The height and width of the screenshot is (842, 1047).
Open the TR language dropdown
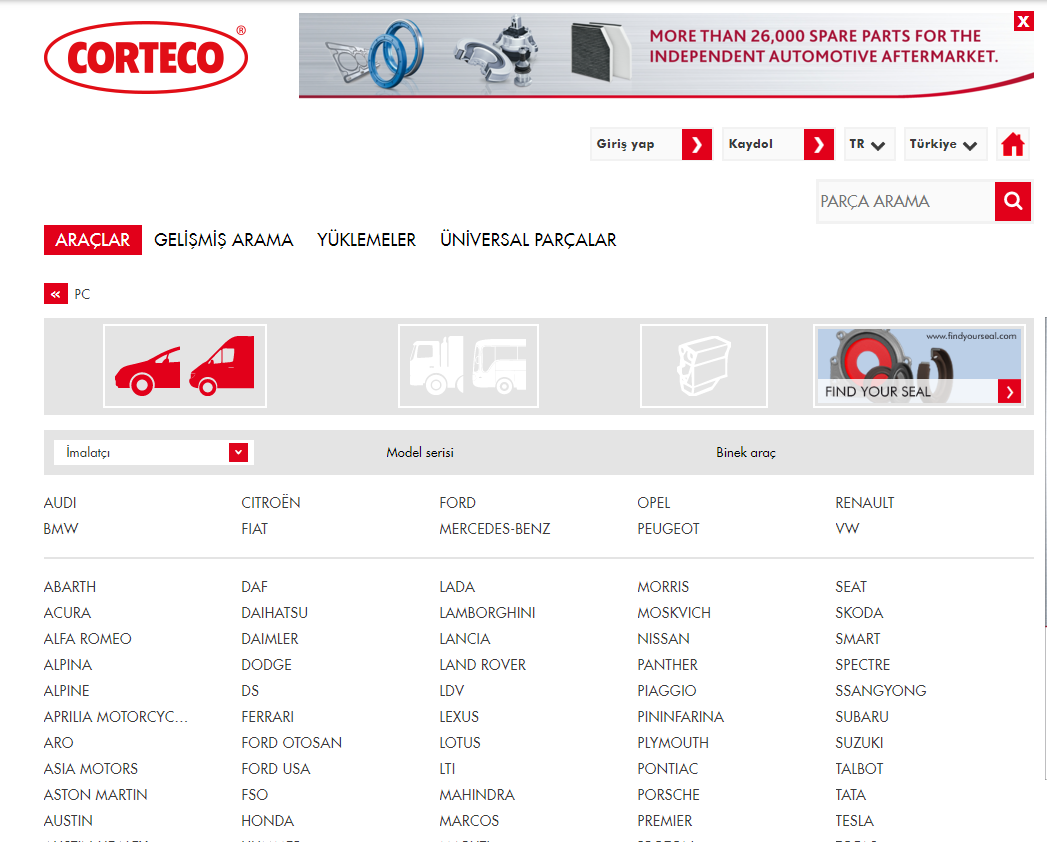[x=867, y=145]
